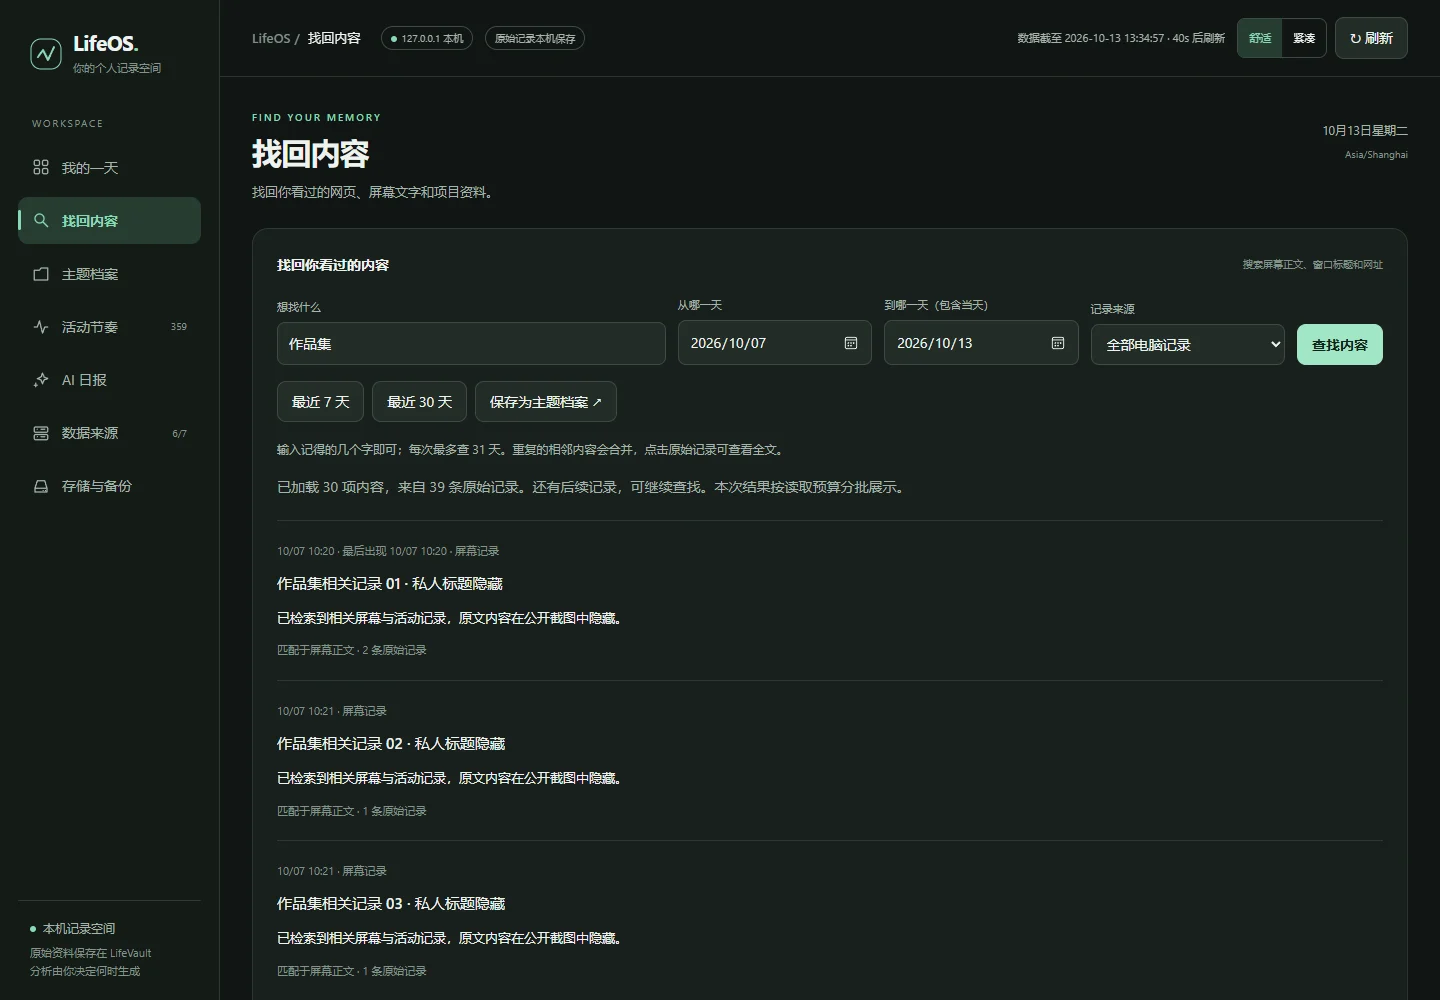Open AI 日报 page
Screen dimensions: 1440x1000
point(109,379)
